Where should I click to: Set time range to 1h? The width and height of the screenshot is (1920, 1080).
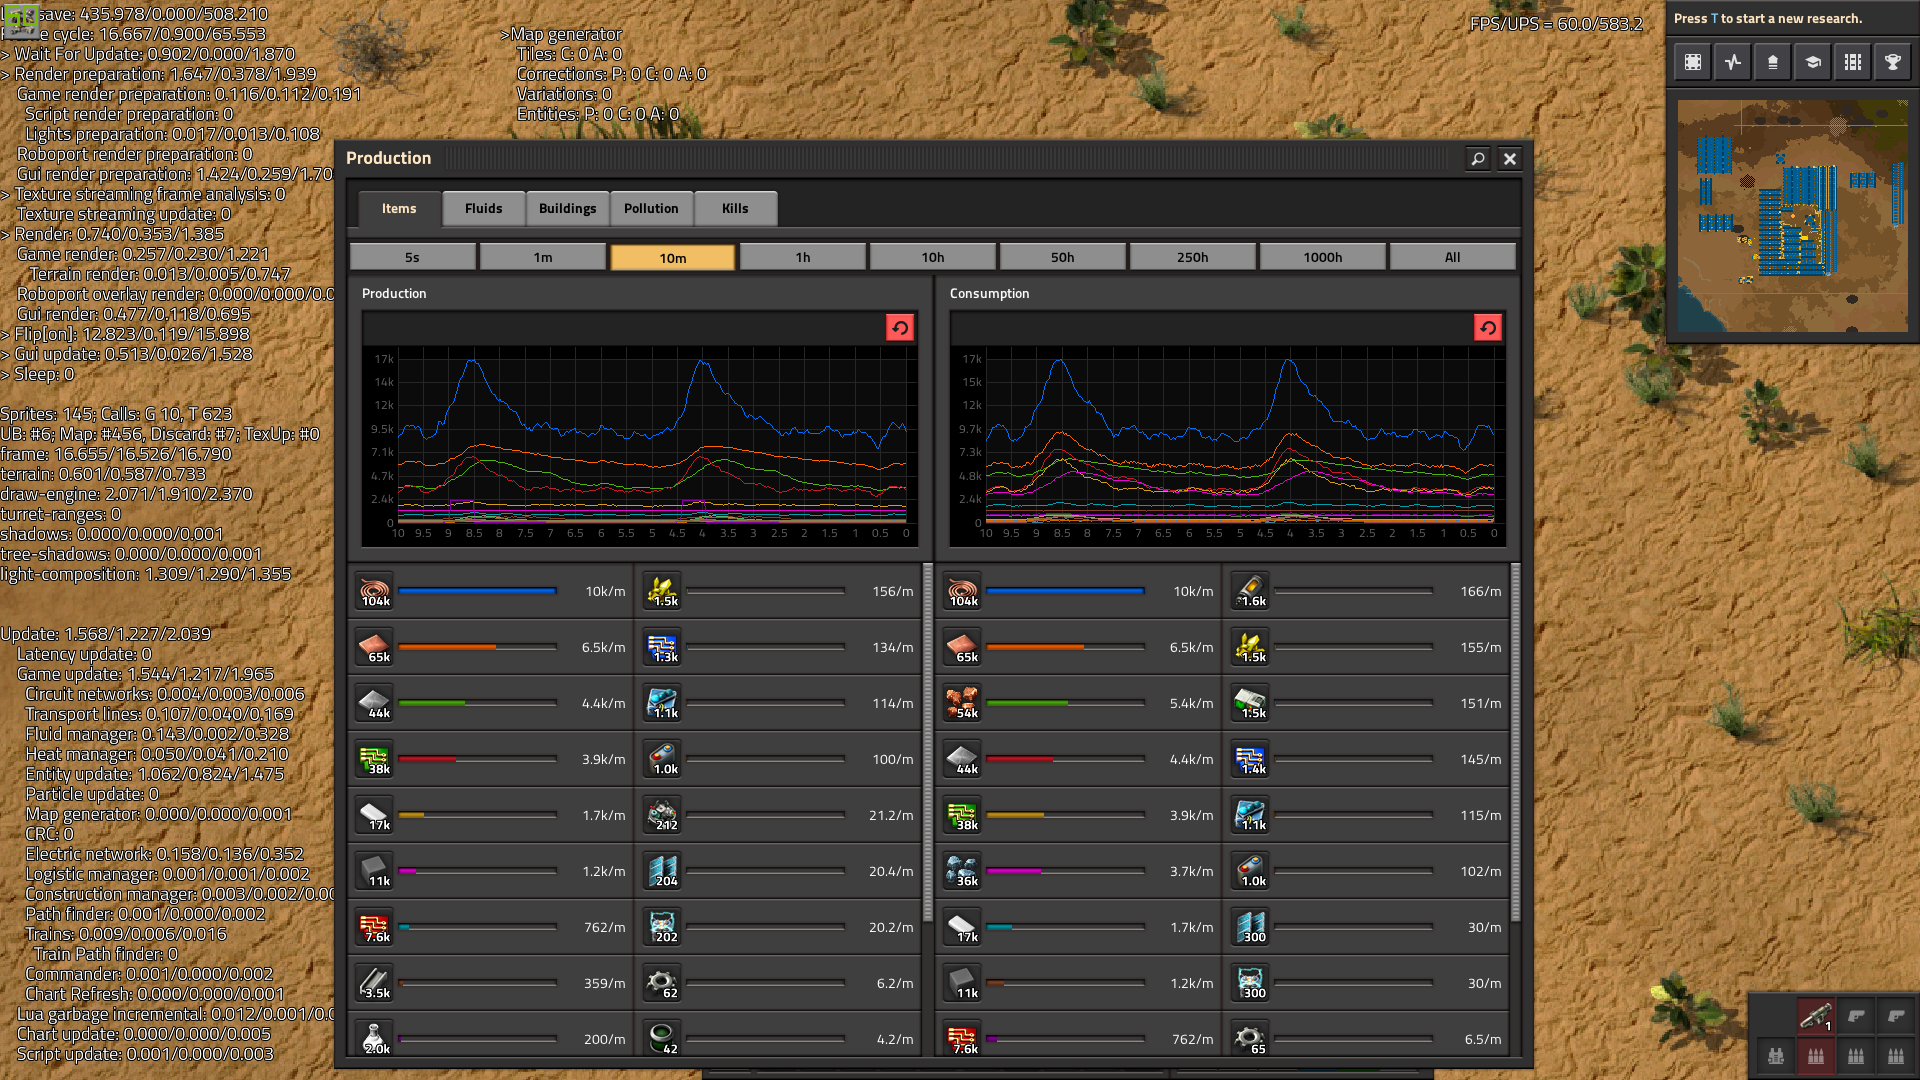pos(802,257)
